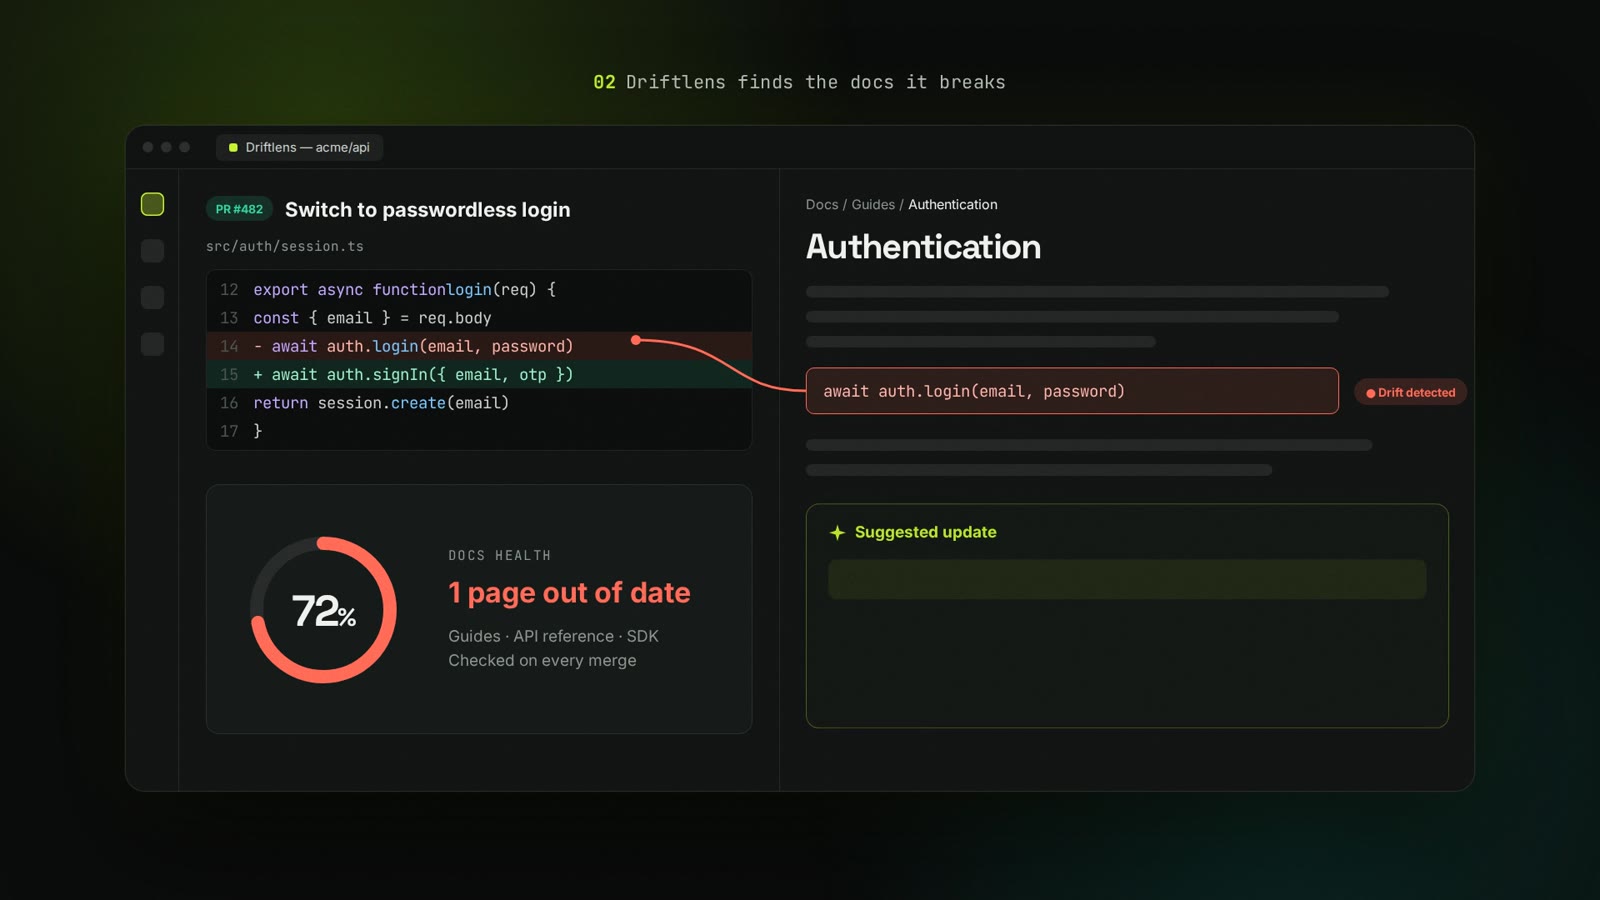Click removed line 14 auth.login code

(479, 346)
